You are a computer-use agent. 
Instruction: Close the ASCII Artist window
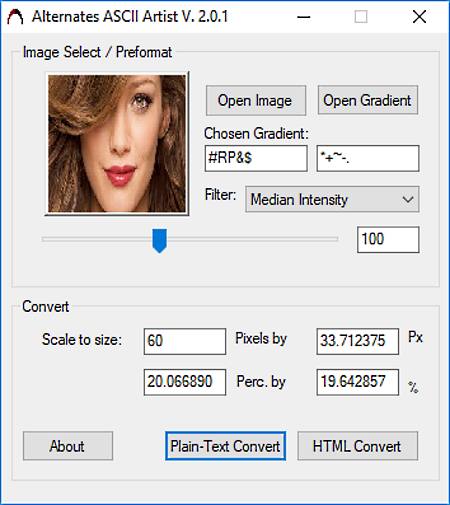[419, 17]
